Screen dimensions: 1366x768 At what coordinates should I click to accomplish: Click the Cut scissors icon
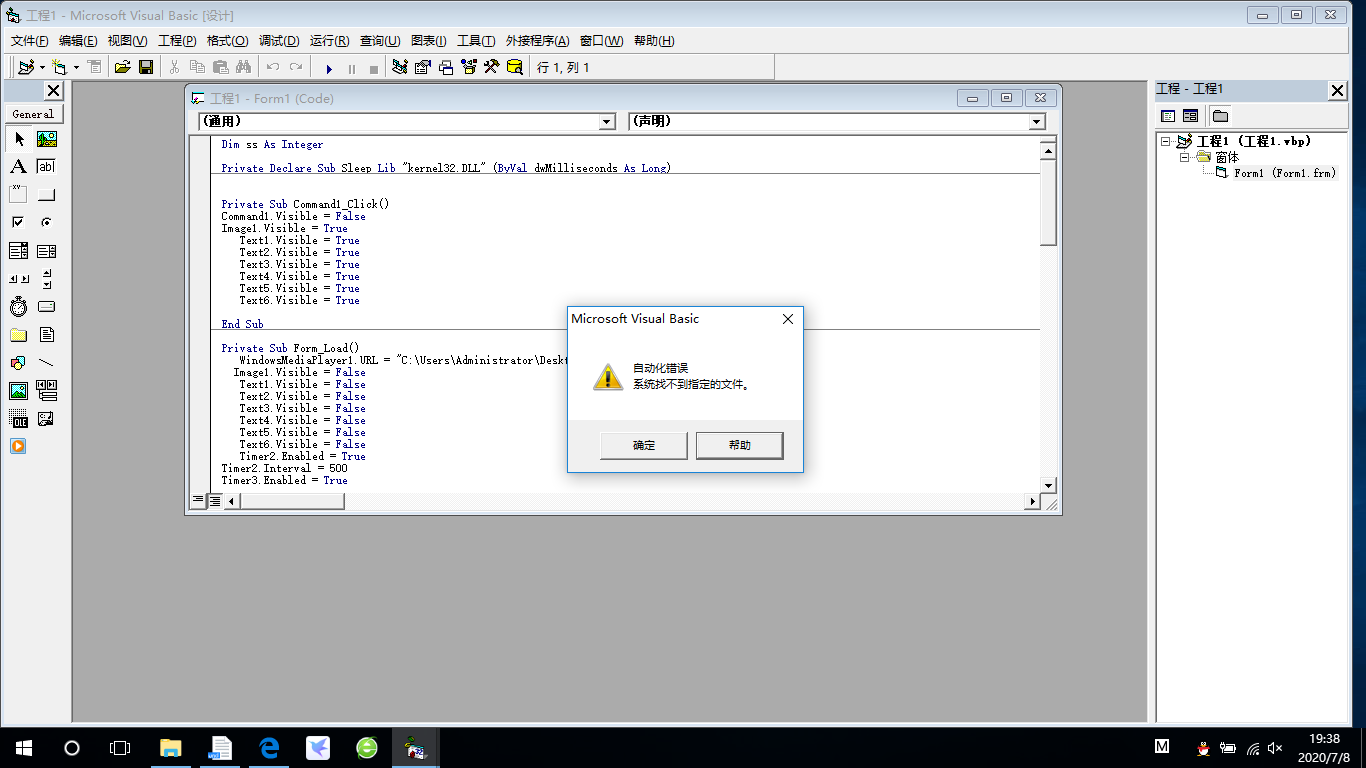[x=174, y=67]
